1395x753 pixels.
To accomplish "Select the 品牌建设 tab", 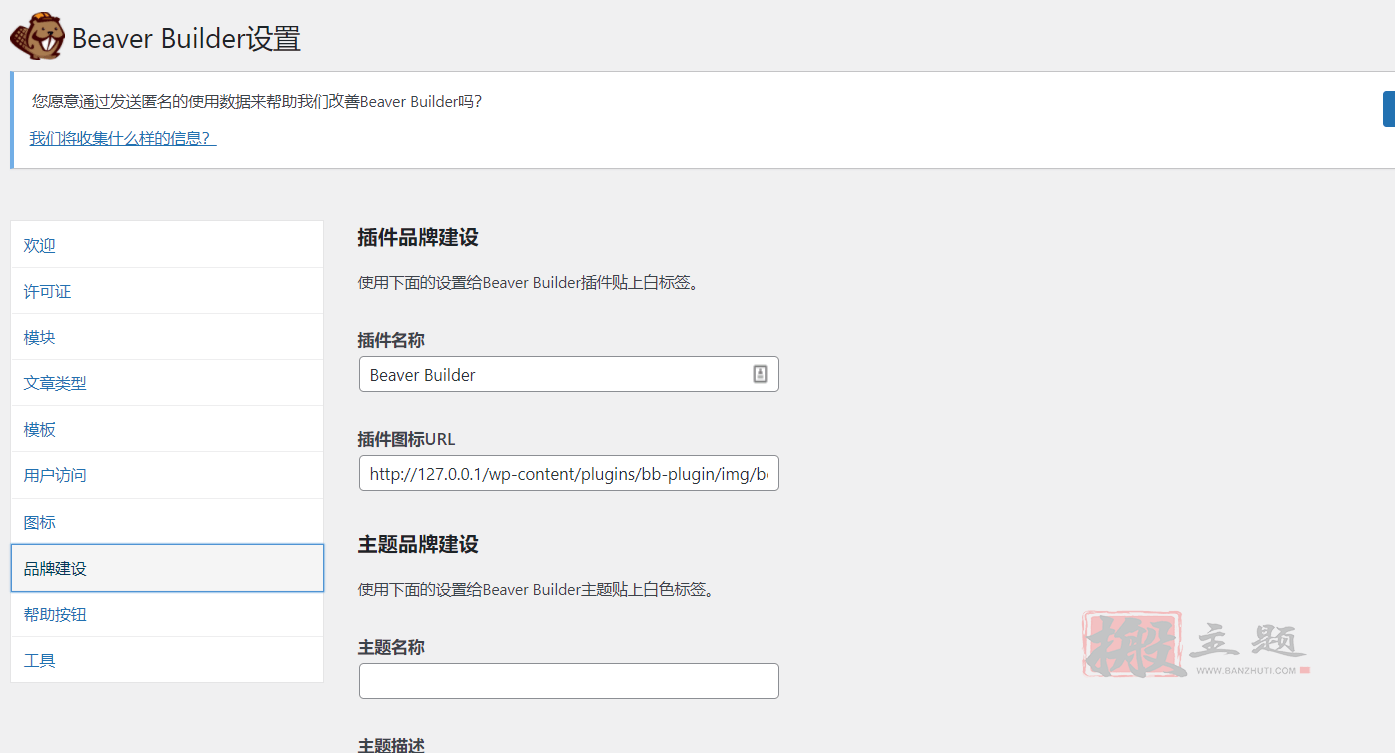I will tap(167, 568).
